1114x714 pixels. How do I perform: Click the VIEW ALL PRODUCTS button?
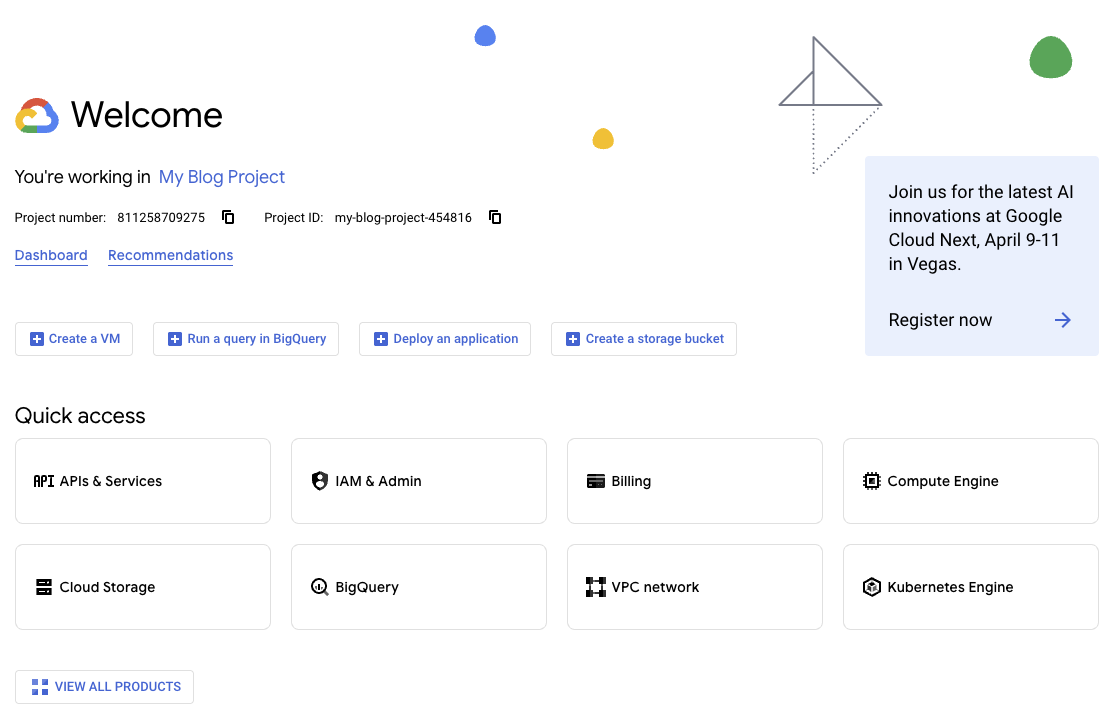pos(104,687)
